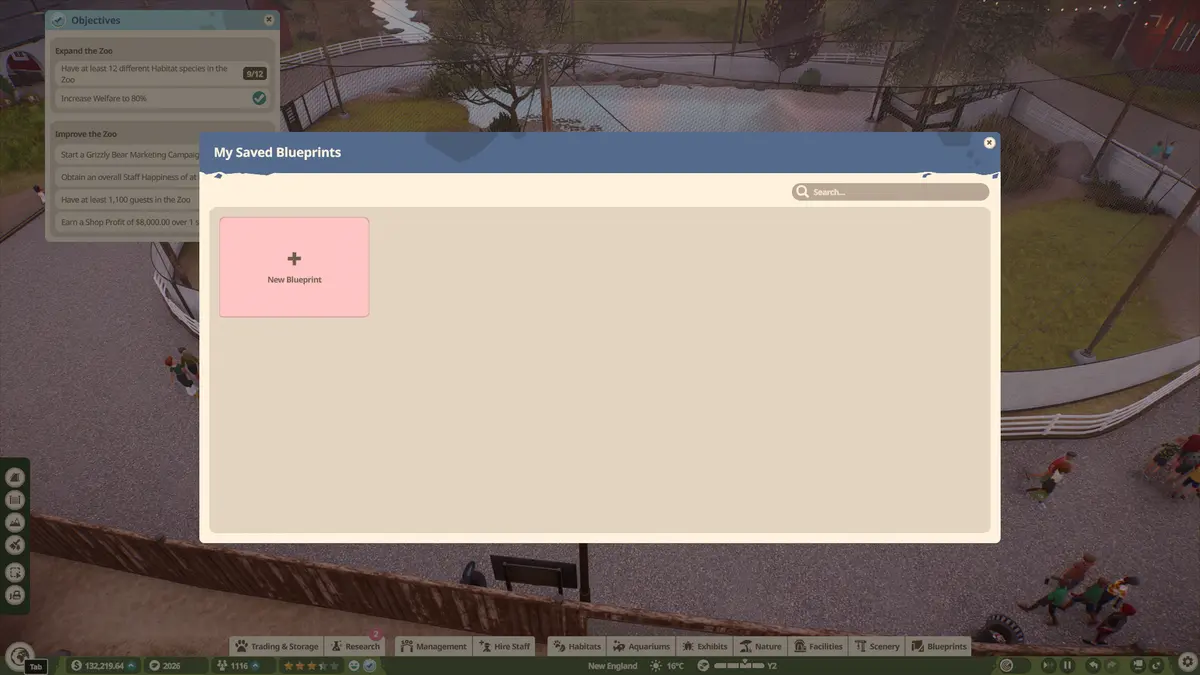Open the zoo star rating

click(x=312, y=666)
